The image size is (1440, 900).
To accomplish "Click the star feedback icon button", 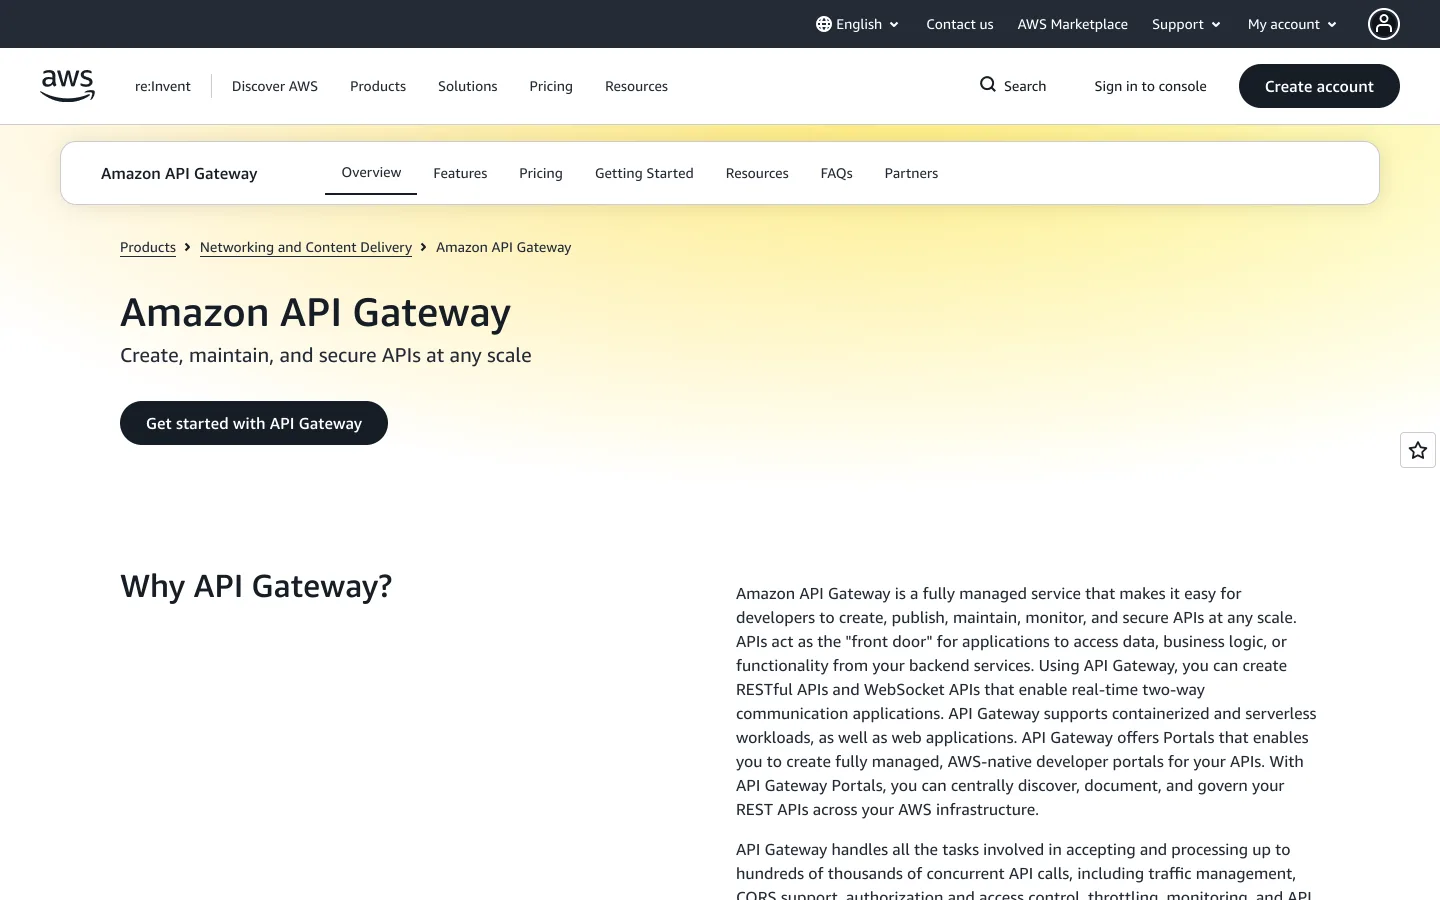I will (1417, 450).
